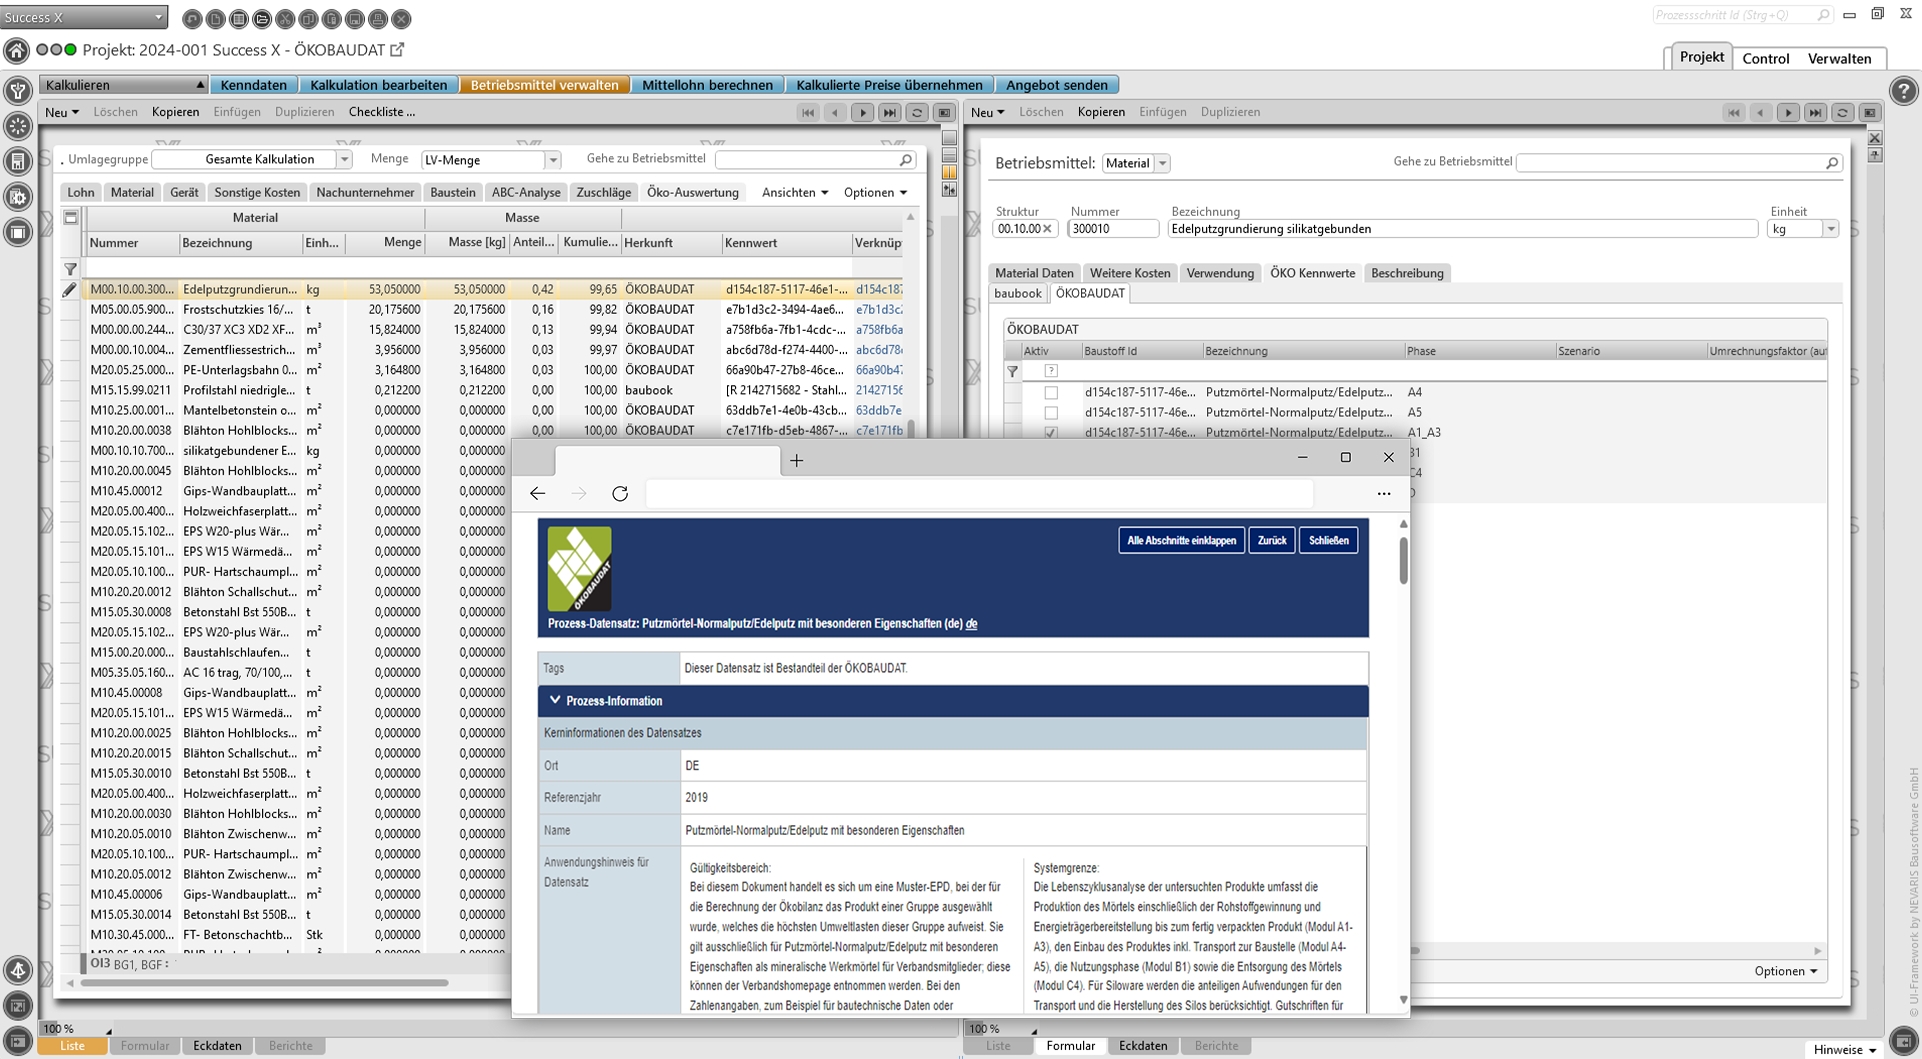Switch to the baubook sub-tab
Image resolution: width=1922 pixels, height=1059 pixels.
coord(1017,293)
